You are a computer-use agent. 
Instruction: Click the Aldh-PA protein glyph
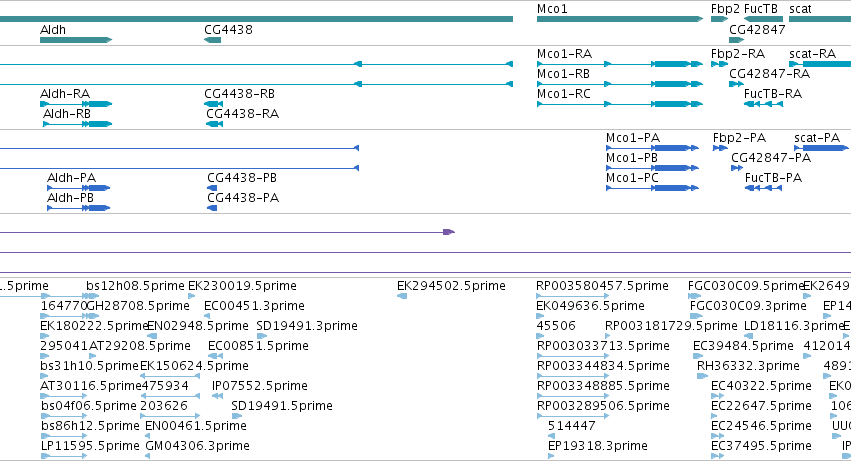[79, 188]
